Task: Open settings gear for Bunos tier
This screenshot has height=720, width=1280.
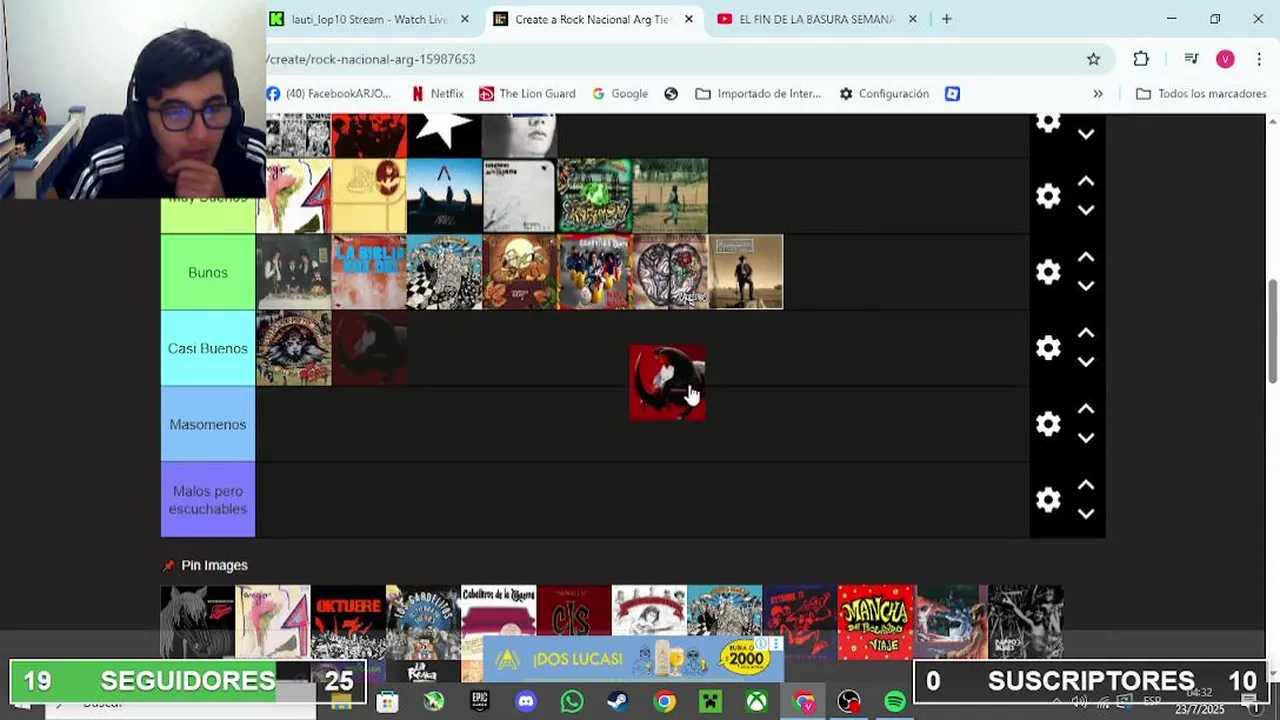Action: click(1048, 272)
